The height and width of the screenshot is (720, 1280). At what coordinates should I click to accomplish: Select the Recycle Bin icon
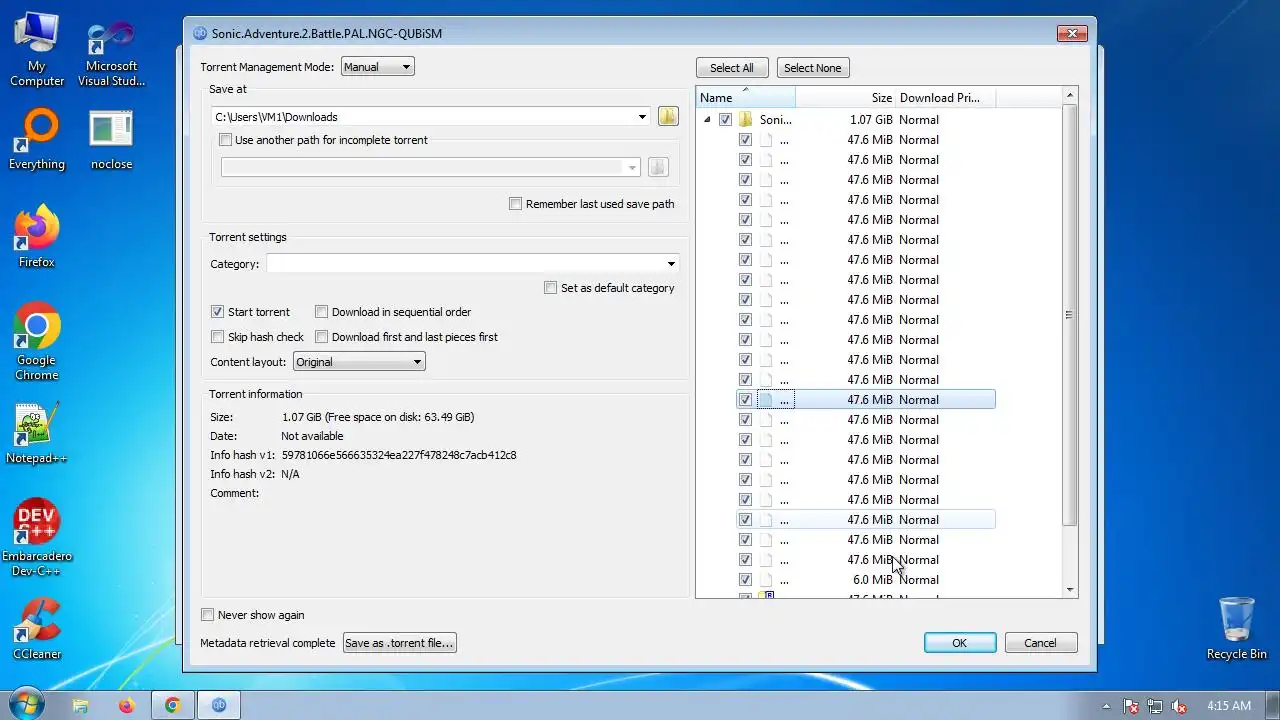click(1237, 628)
